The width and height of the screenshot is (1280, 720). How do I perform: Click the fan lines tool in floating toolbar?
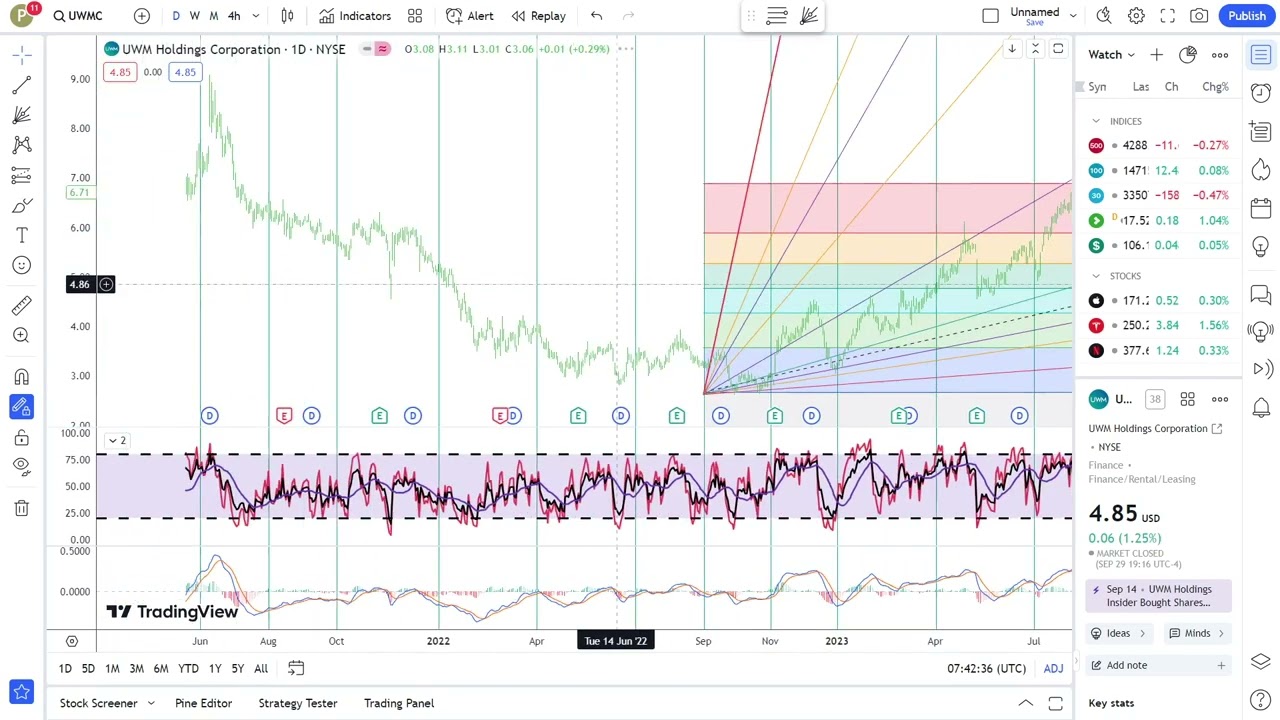809,16
